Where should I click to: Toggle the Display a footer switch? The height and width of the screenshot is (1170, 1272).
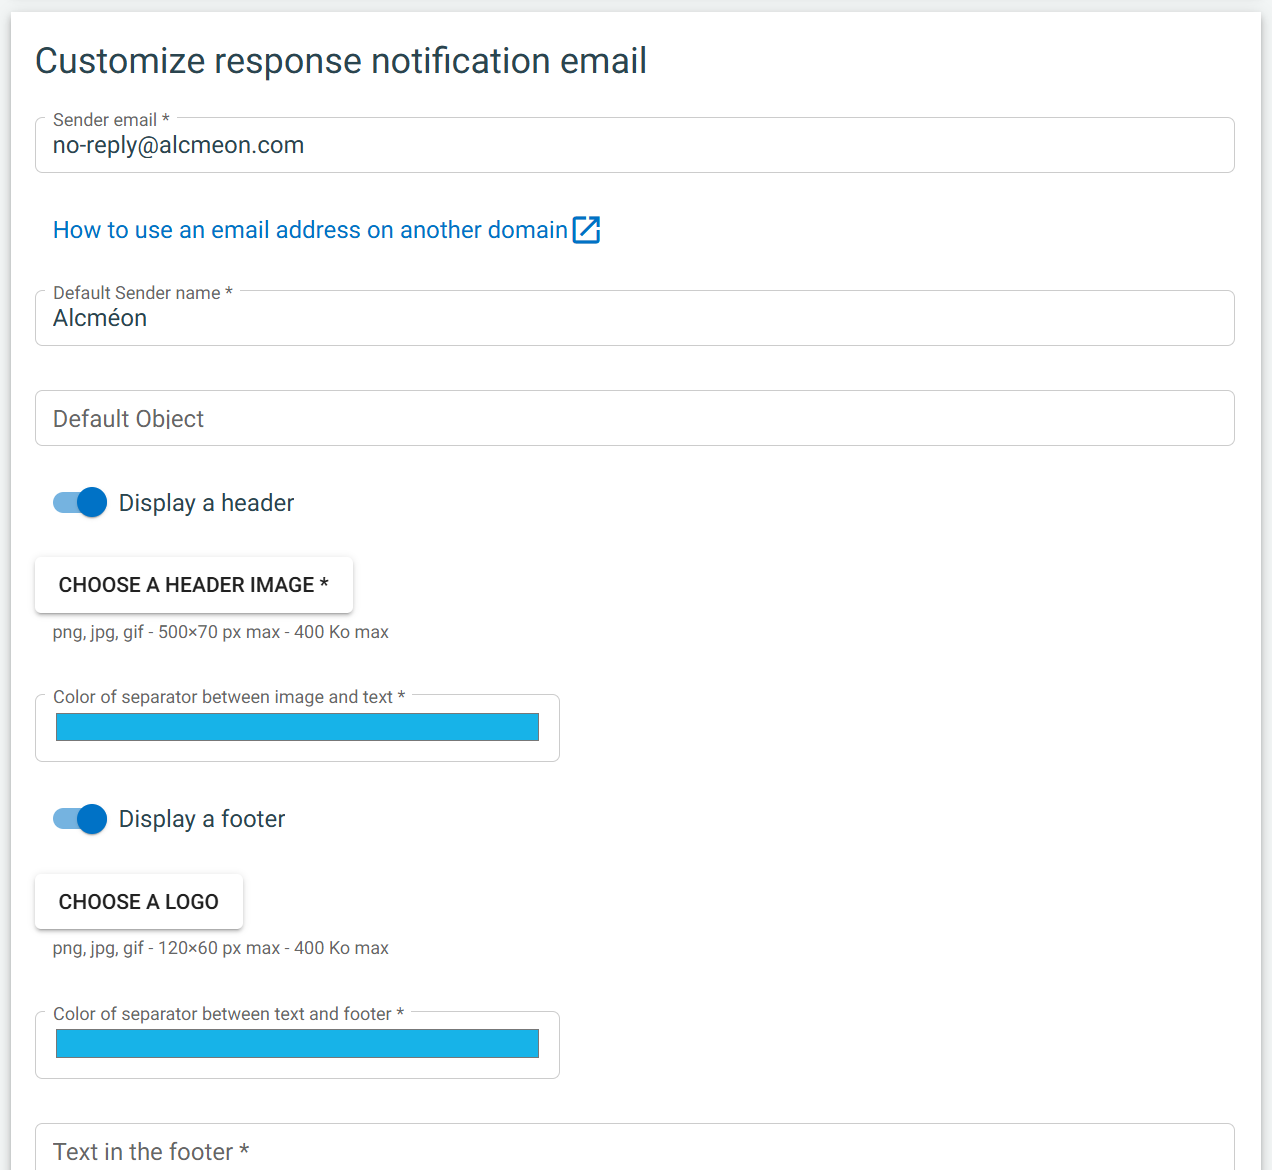(x=80, y=819)
